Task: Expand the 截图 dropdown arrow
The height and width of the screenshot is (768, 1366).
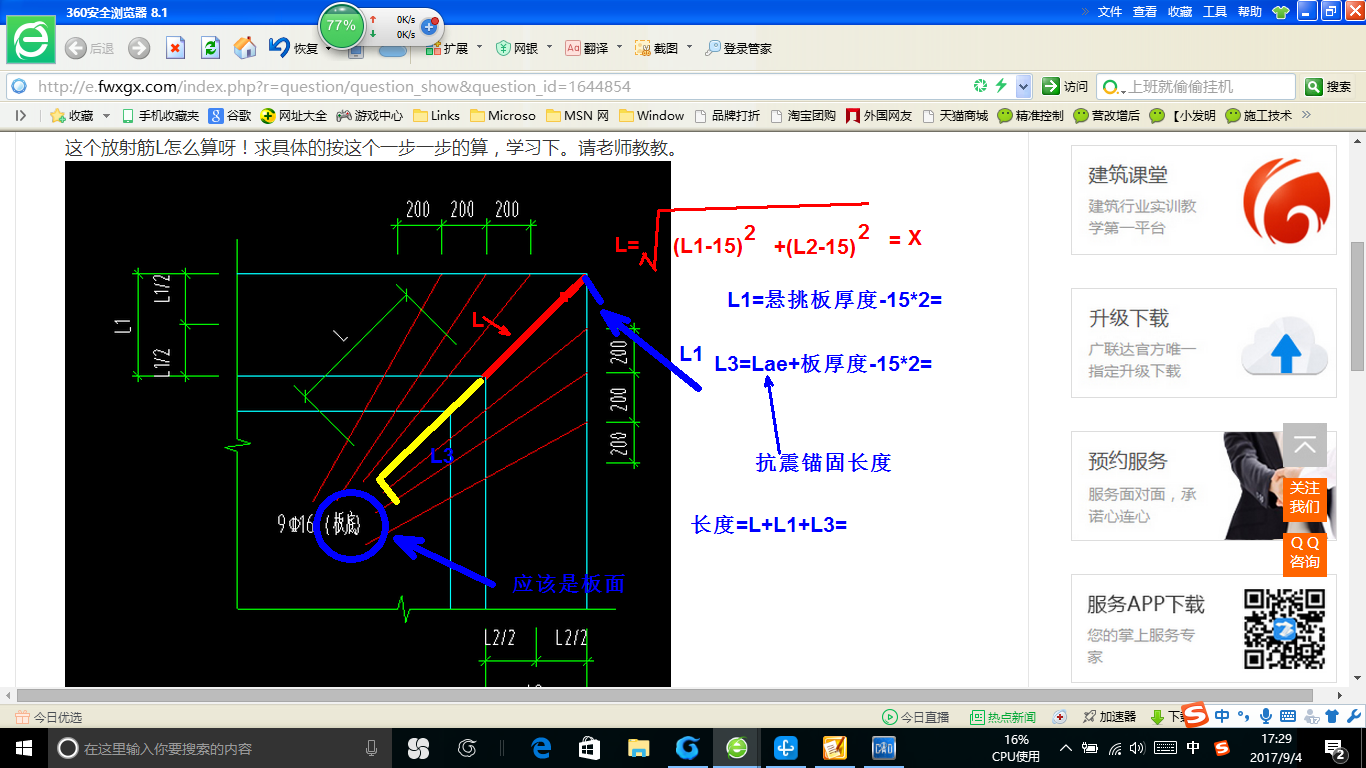Action: (x=689, y=47)
